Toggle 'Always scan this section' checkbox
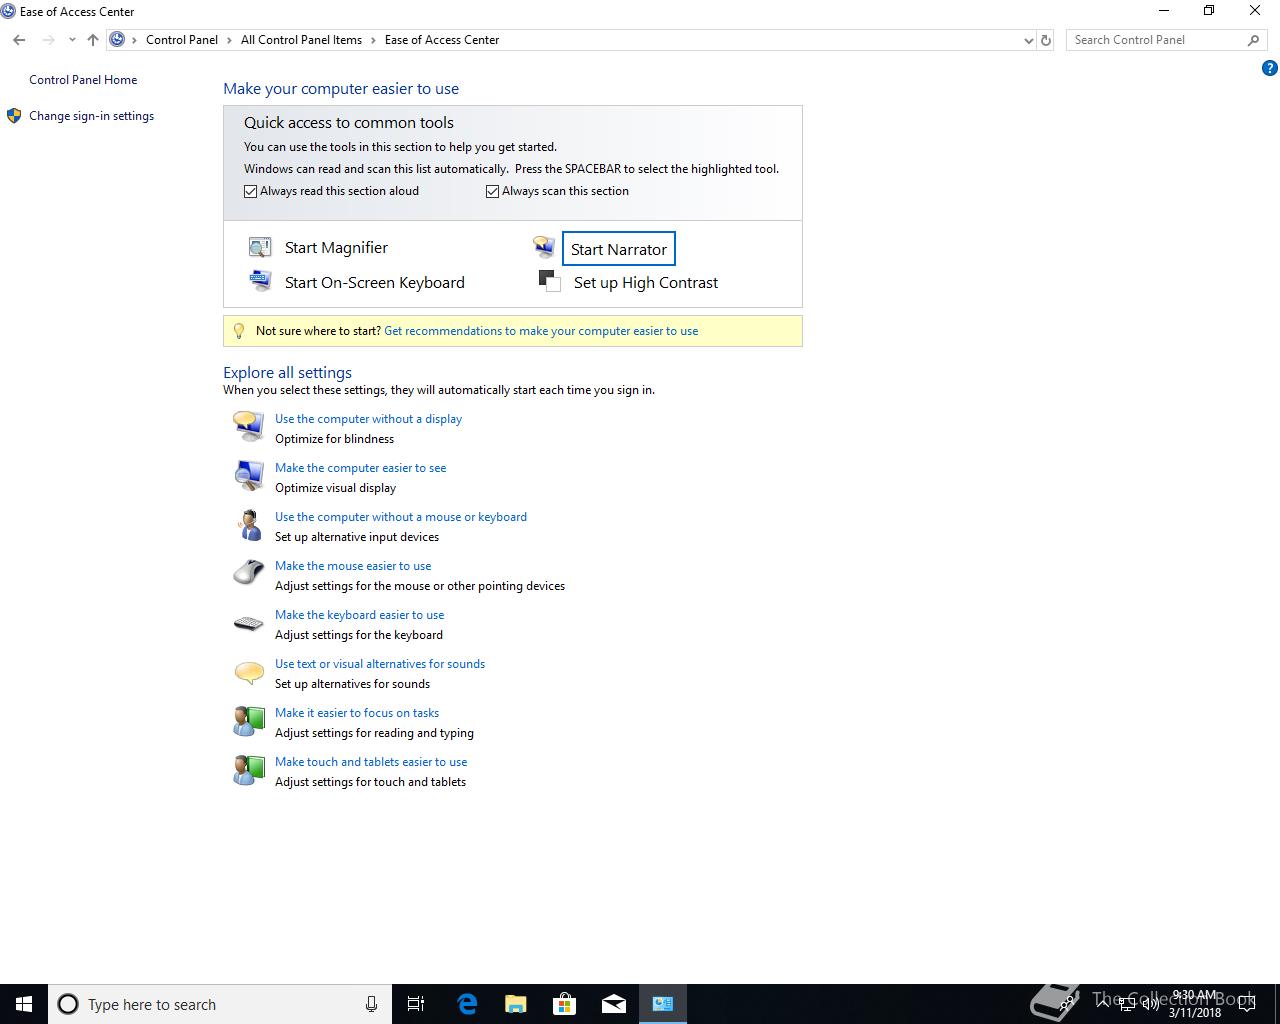 click(x=492, y=191)
